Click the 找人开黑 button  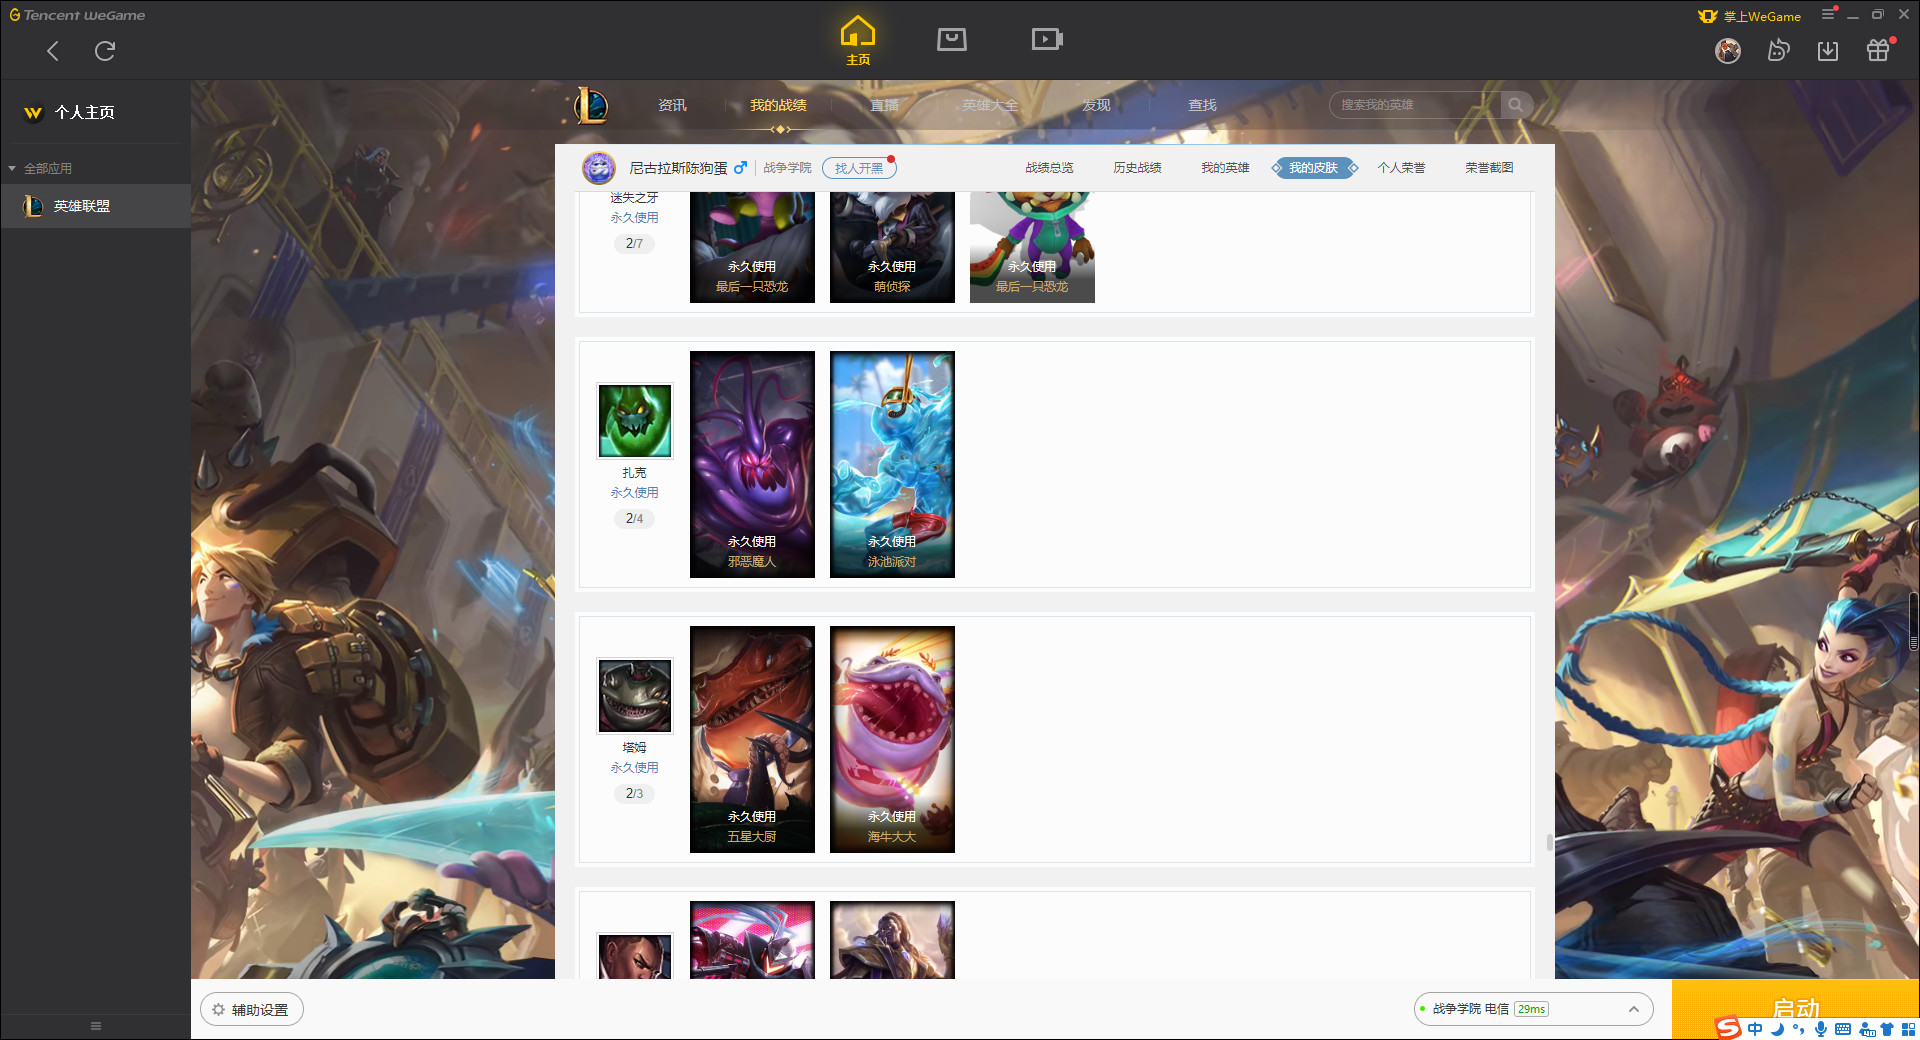coord(859,168)
